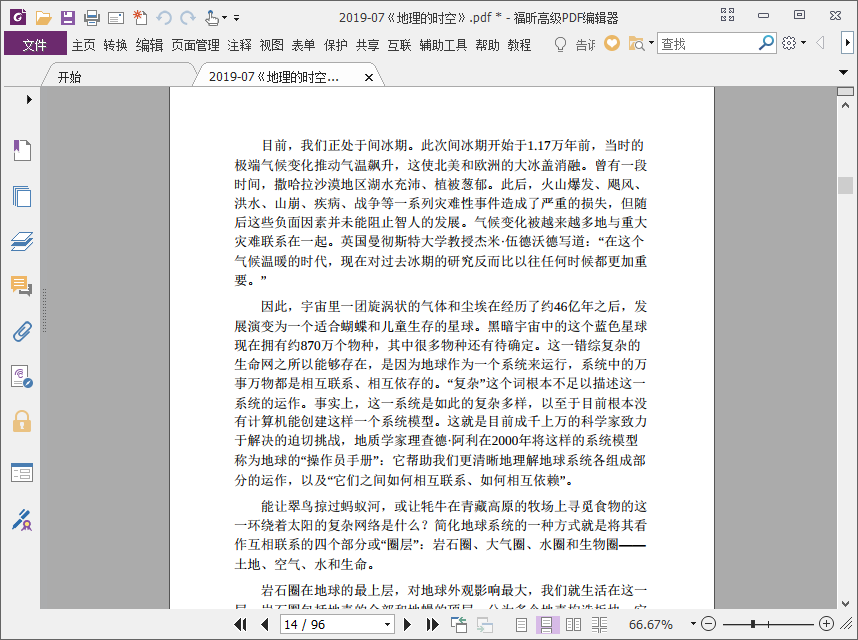Go to the last page
This screenshot has width=858, height=640.
tap(432, 624)
